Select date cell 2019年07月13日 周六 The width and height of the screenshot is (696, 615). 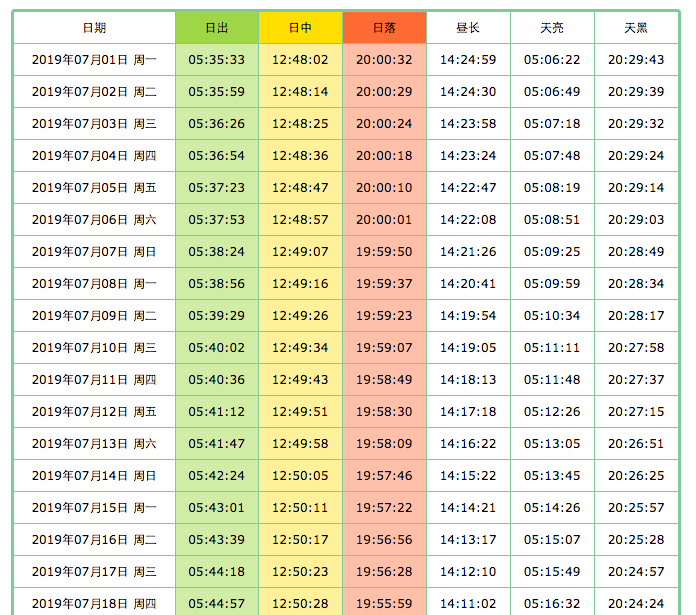[94, 444]
